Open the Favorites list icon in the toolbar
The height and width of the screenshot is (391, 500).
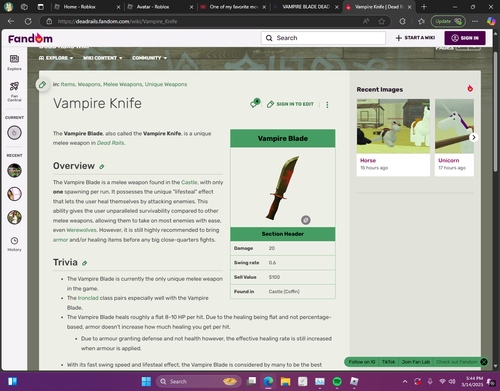tap(421, 21)
